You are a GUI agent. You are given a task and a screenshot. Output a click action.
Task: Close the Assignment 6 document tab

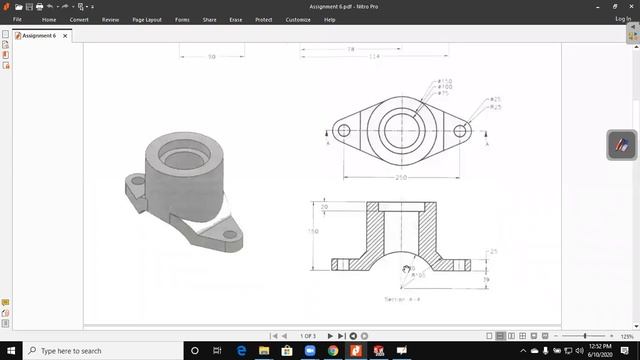tap(65, 36)
